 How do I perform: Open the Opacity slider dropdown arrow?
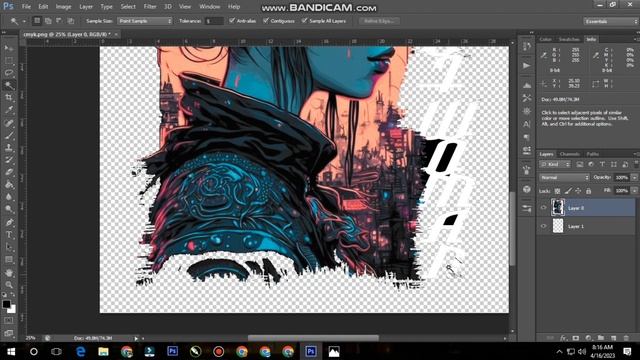pos(634,178)
